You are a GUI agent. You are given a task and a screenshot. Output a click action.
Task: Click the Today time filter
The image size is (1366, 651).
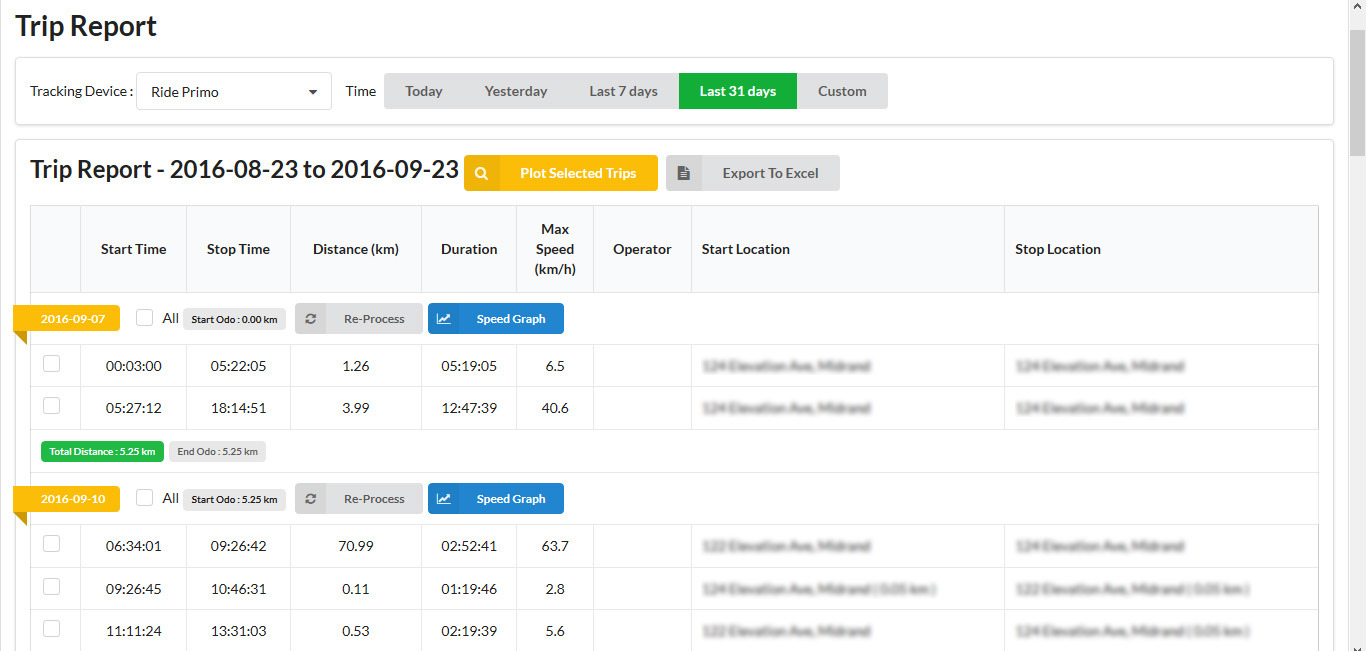point(424,91)
